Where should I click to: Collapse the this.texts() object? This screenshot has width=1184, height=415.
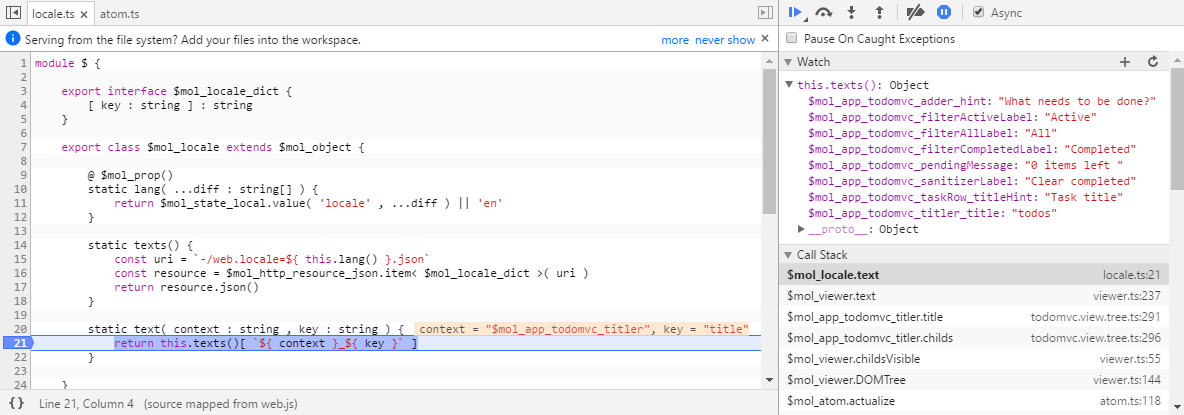[789, 85]
